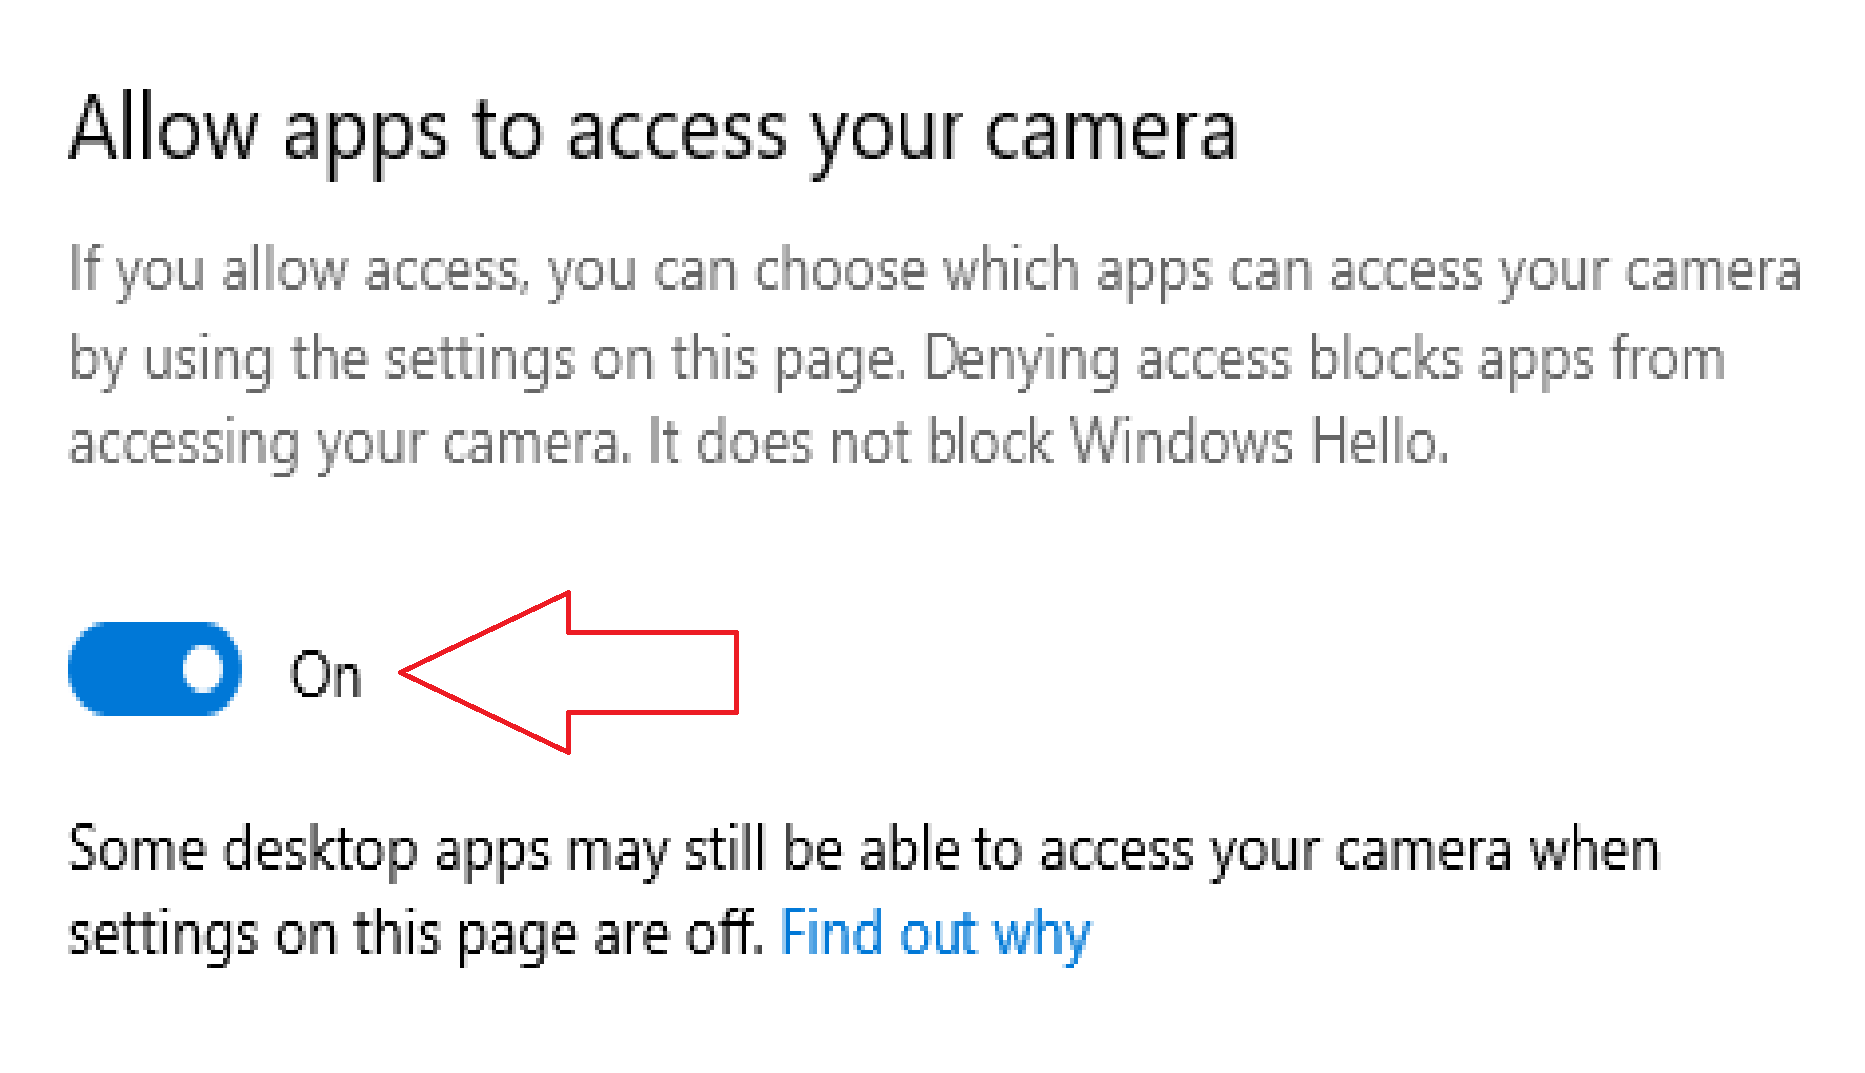This screenshot has width=1865, height=1073.
Task: Click the white knob of the toggle switch
Action: tap(204, 669)
